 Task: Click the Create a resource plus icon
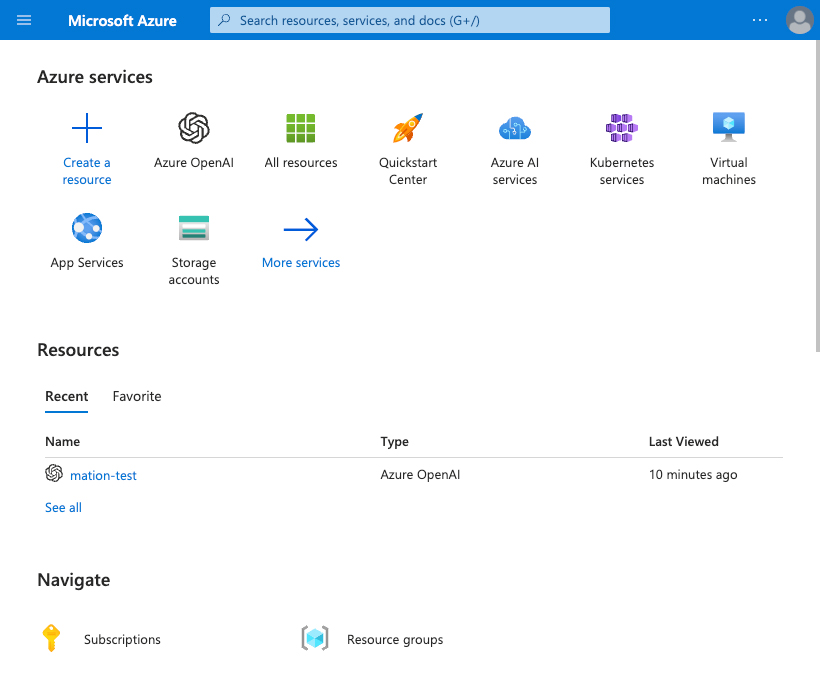[x=87, y=128]
